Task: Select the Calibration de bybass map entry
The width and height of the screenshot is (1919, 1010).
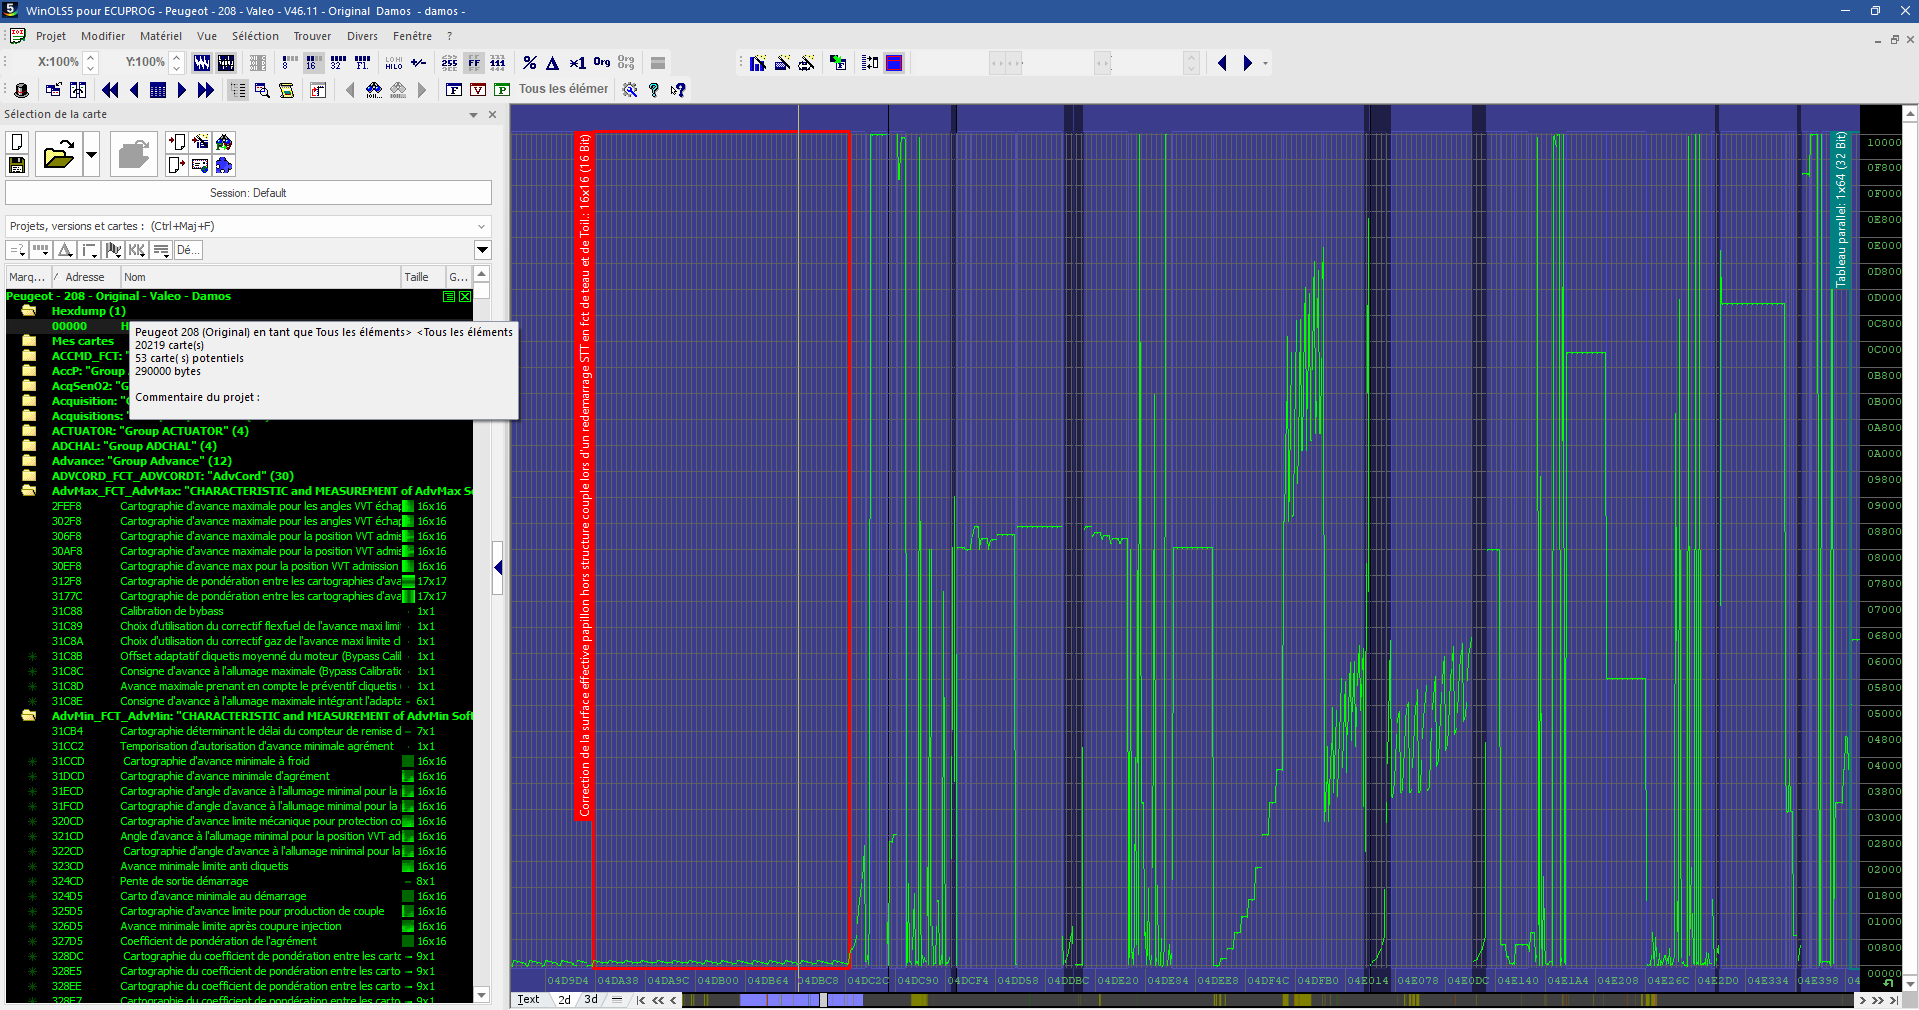Action: click(x=171, y=611)
